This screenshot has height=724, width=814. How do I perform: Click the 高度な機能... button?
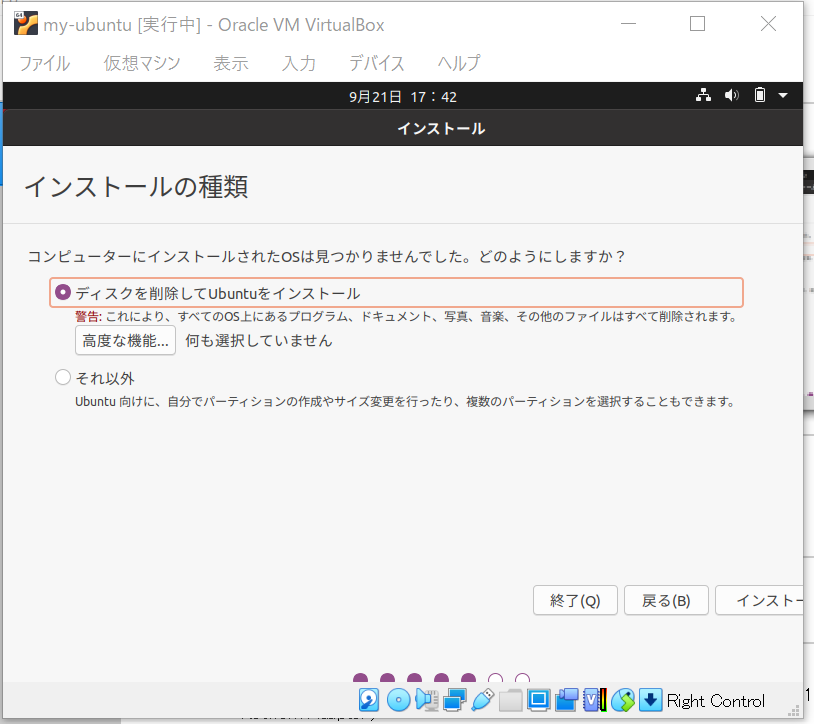point(125,340)
